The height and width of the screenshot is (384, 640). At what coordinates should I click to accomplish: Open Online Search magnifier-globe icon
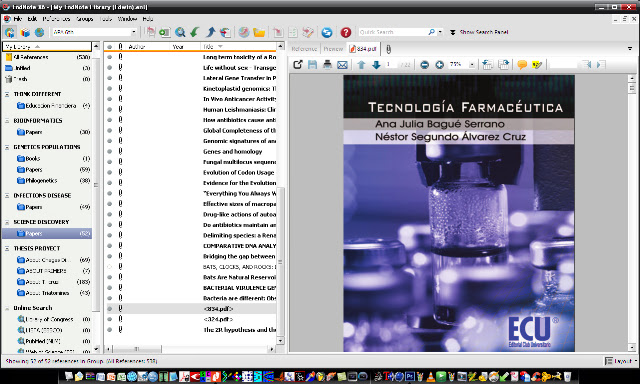[x=180, y=32]
